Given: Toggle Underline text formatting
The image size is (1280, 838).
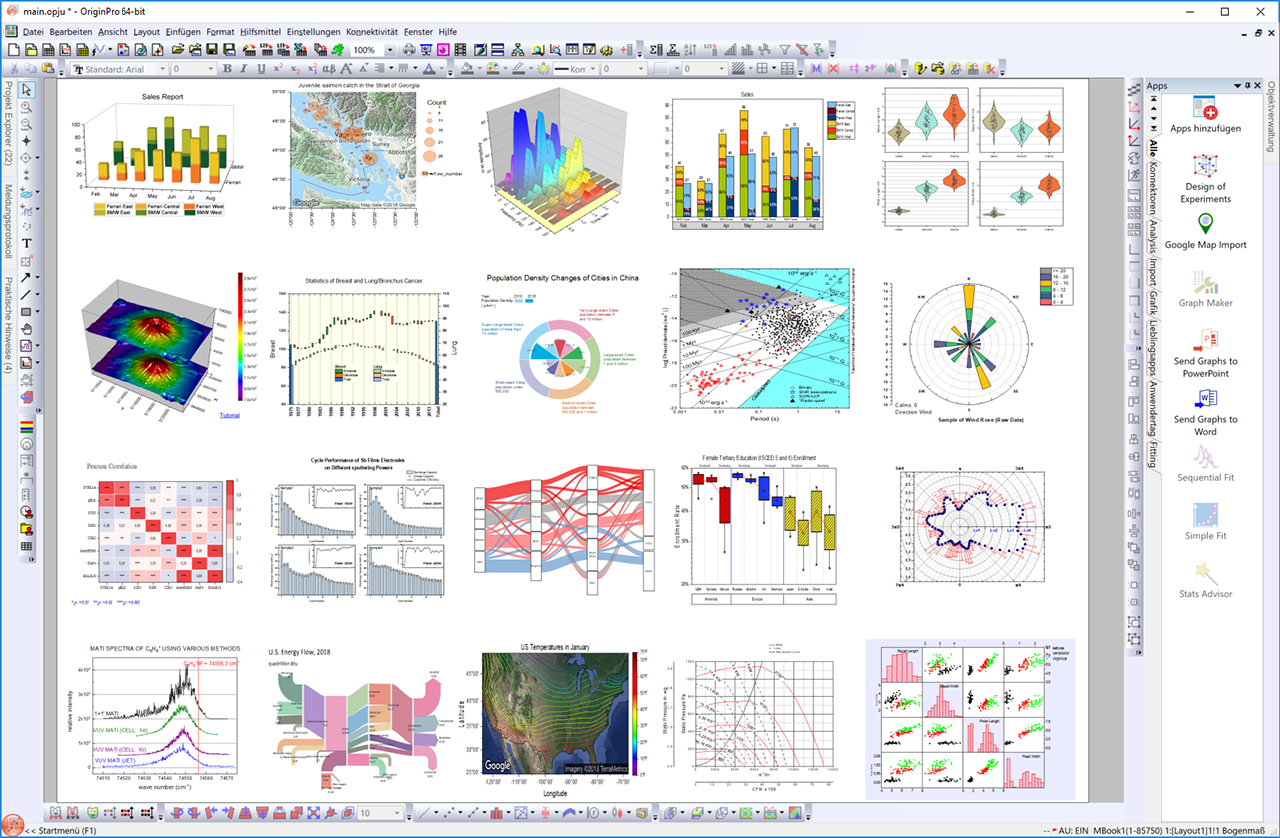Looking at the screenshot, I should tap(261, 69).
